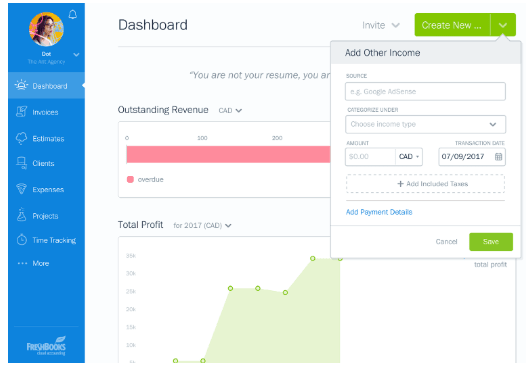
Task: Go to Invoices in the sidebar
Action: pyautogui.click(x=45, y=112)
